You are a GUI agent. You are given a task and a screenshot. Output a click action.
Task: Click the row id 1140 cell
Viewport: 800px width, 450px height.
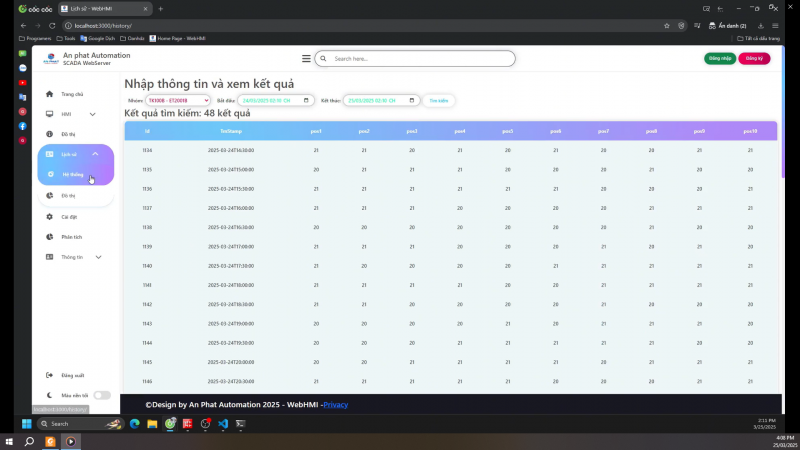coord(147,266)
